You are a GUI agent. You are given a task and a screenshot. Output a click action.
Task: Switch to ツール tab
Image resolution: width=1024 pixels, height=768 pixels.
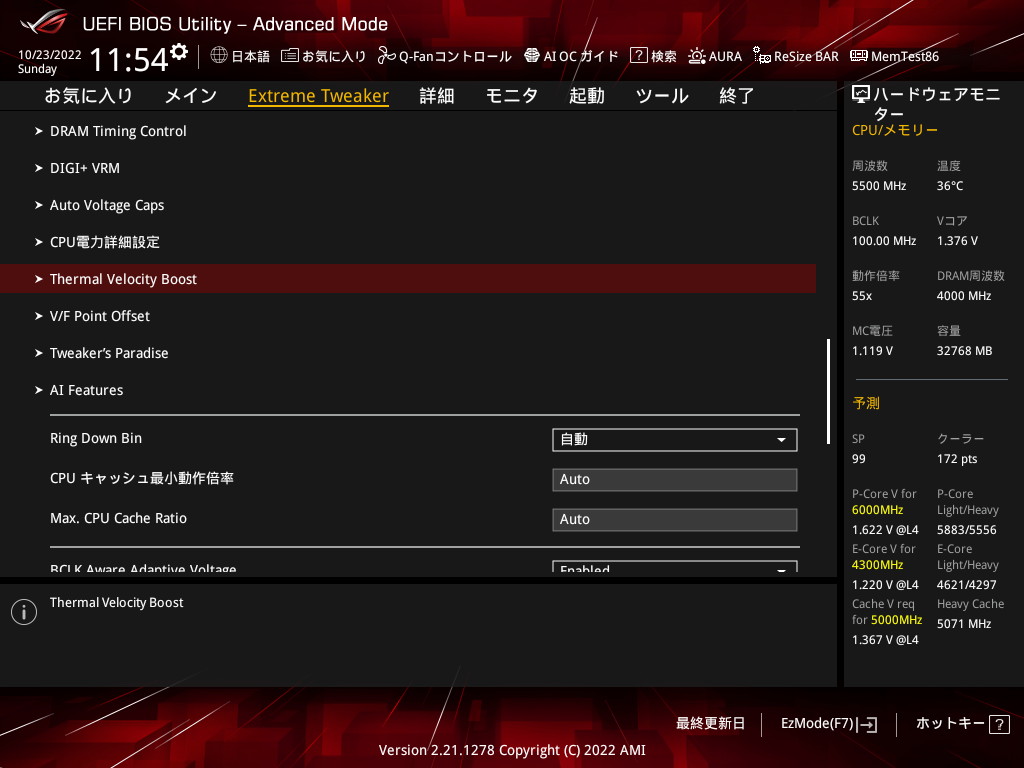click(x=662, y=96)
